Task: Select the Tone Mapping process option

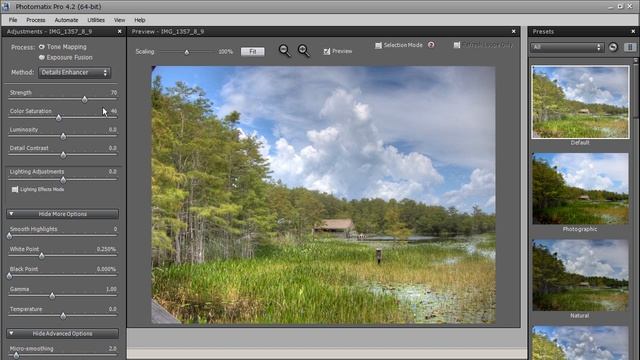Action: (42, 47)
